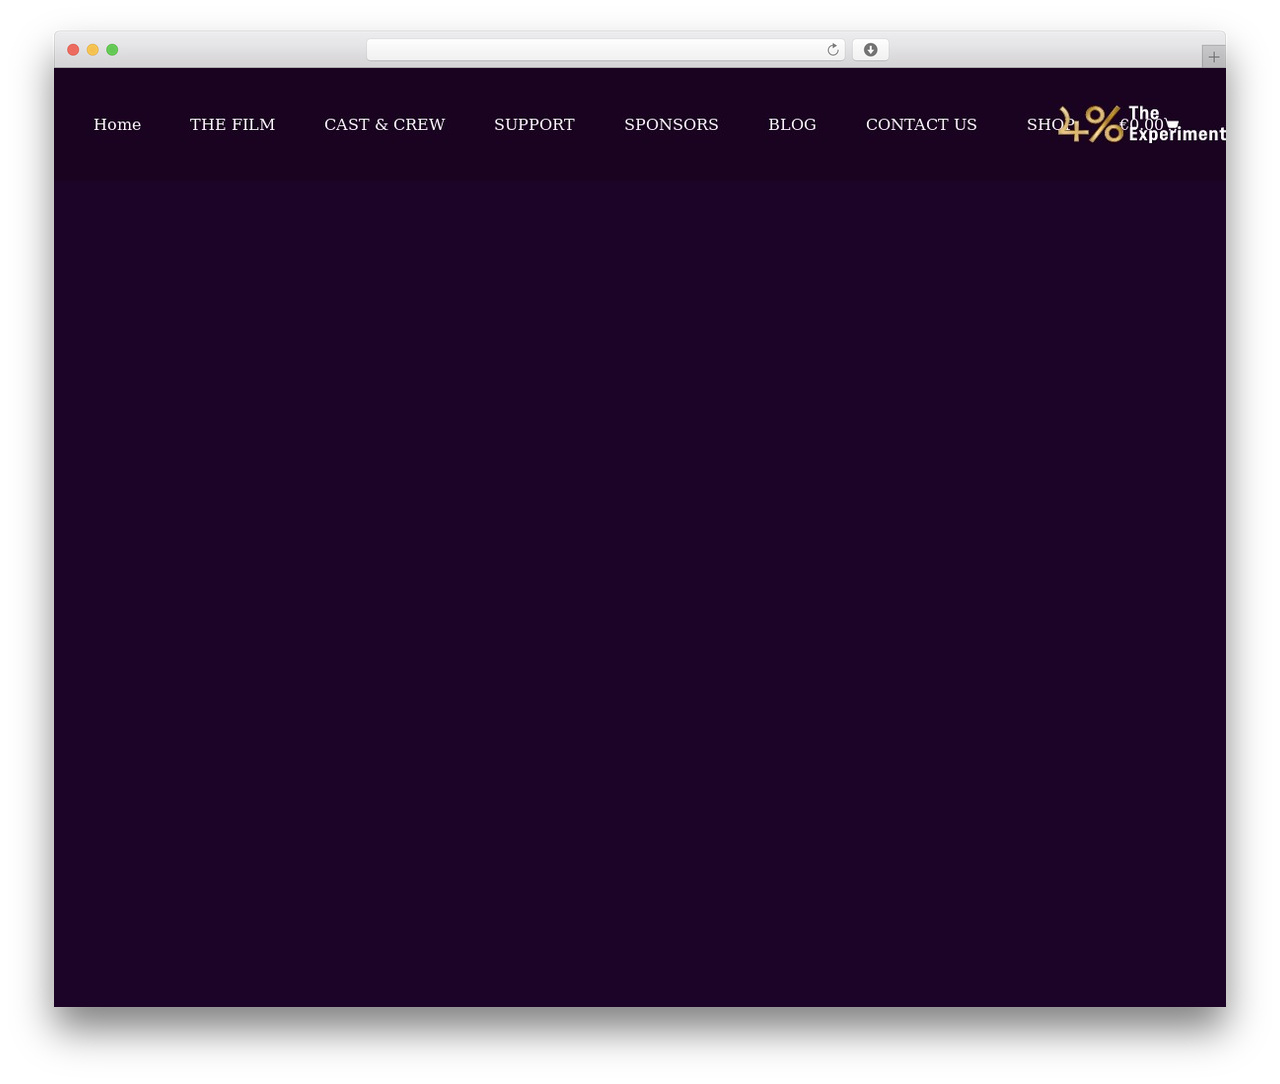Image resolution: width=1280 pixels, height=1084 pixels.
Task: Open the BLOG link
Action: (x=792, y=124)
